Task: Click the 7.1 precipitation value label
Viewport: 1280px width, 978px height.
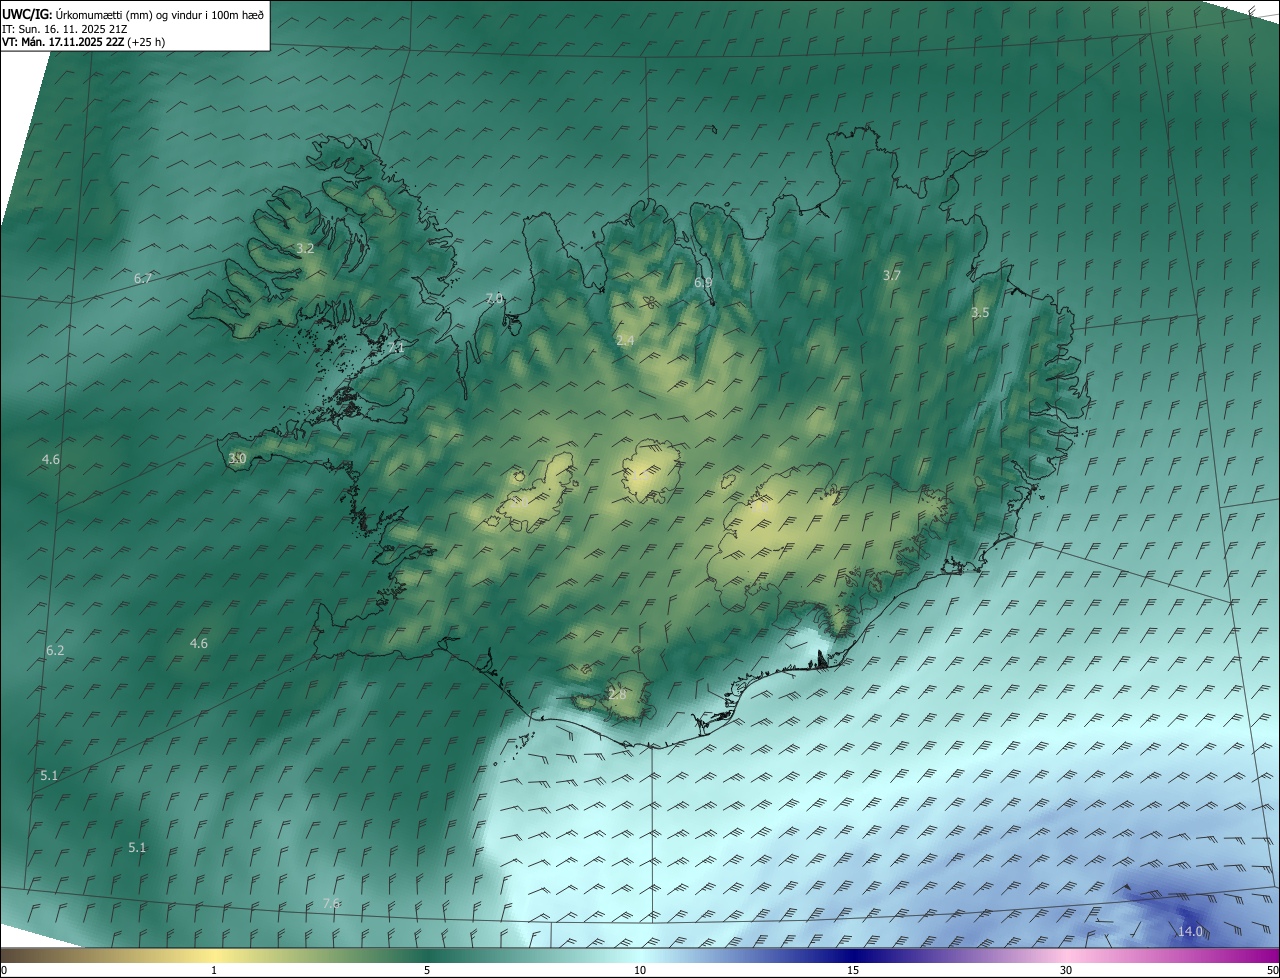Action: [x=396, y=347]
